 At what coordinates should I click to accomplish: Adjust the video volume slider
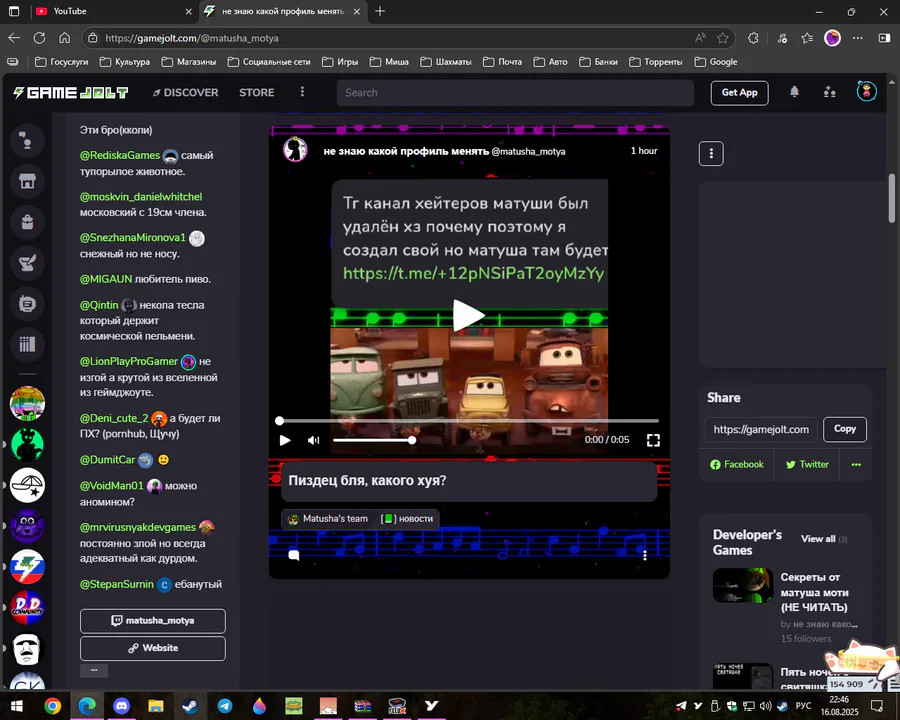click(x=373, y=440)
